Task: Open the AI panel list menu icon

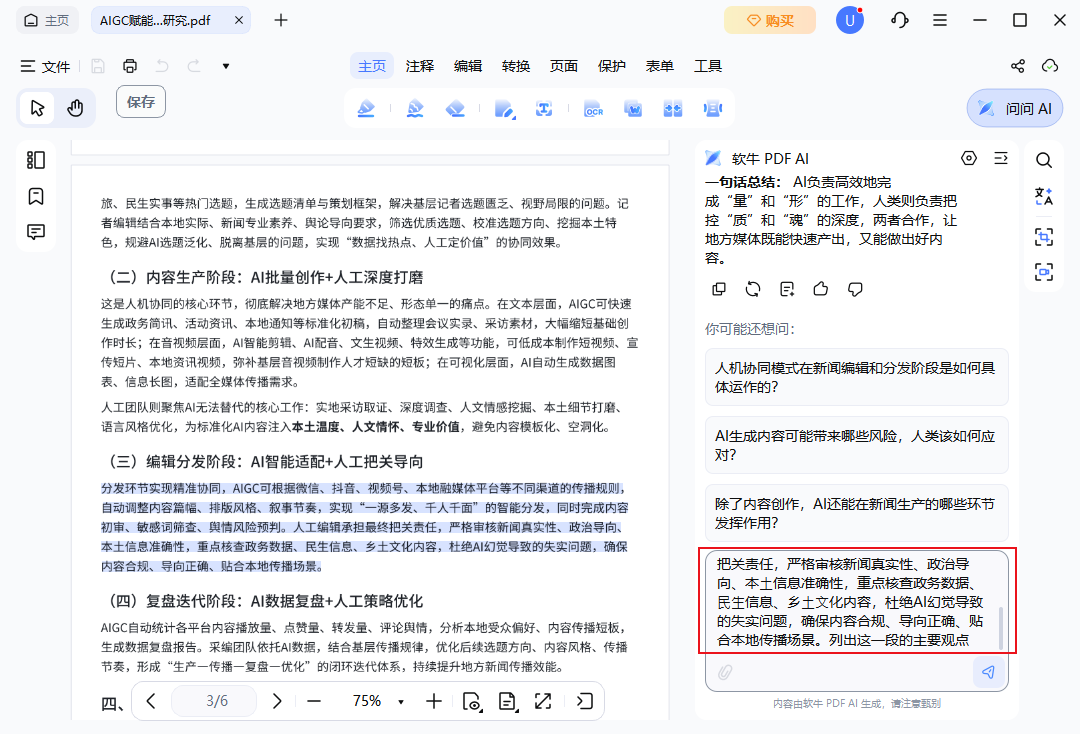Action: coord(1001,158)
